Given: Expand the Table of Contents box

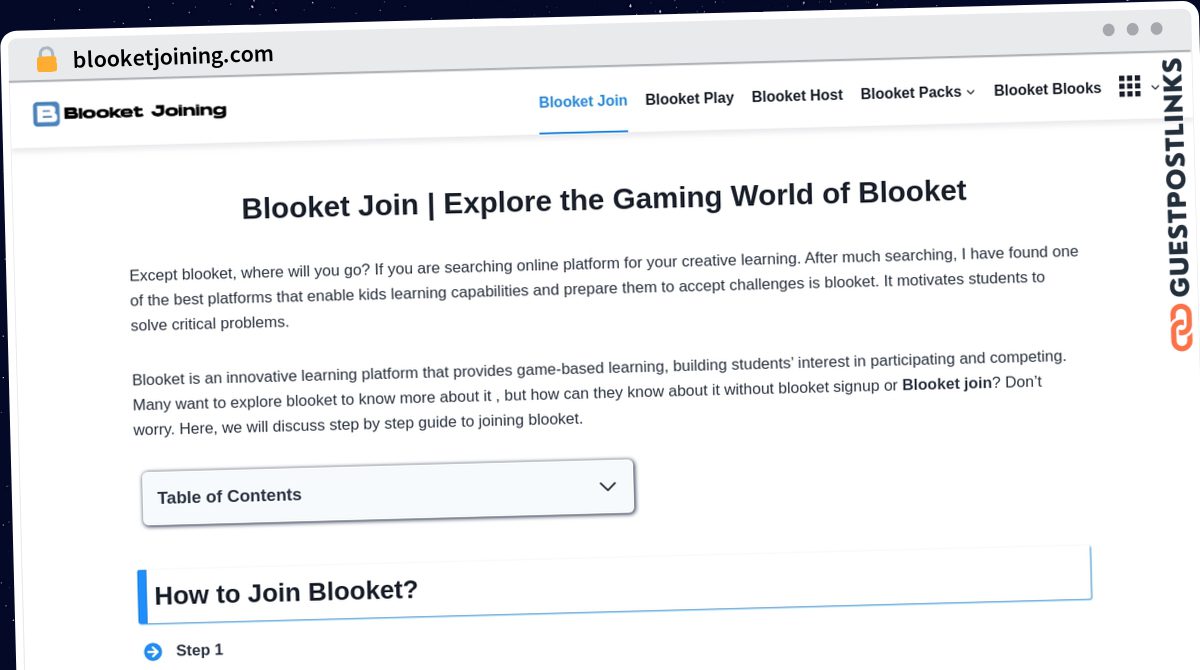Looking at the screenshot, I should click(x=388, y=491).
